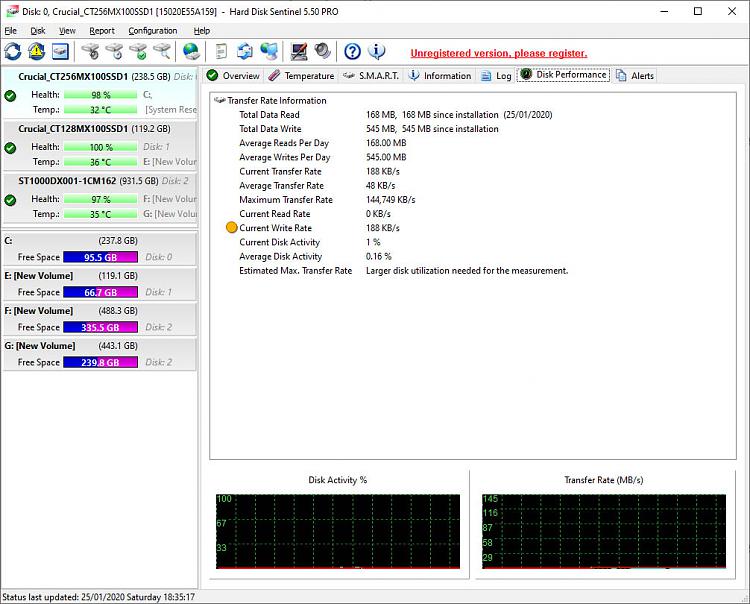Image resolution: width=750 pixels, height=604 pixels.
Task: Select the Crucial_CT128MX100SSD1 disk
Action: pyautogui.click(x=72, y=129)
